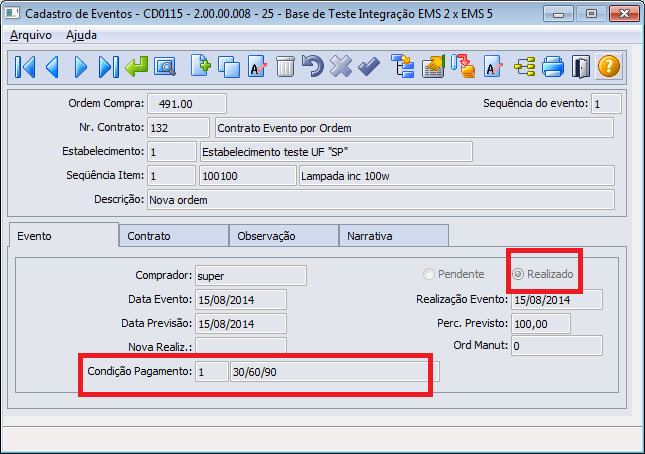Add new record with plus page icon
The width and height of the screenshot is (645, 454).
pyautogui.click(x=201, y=67)
